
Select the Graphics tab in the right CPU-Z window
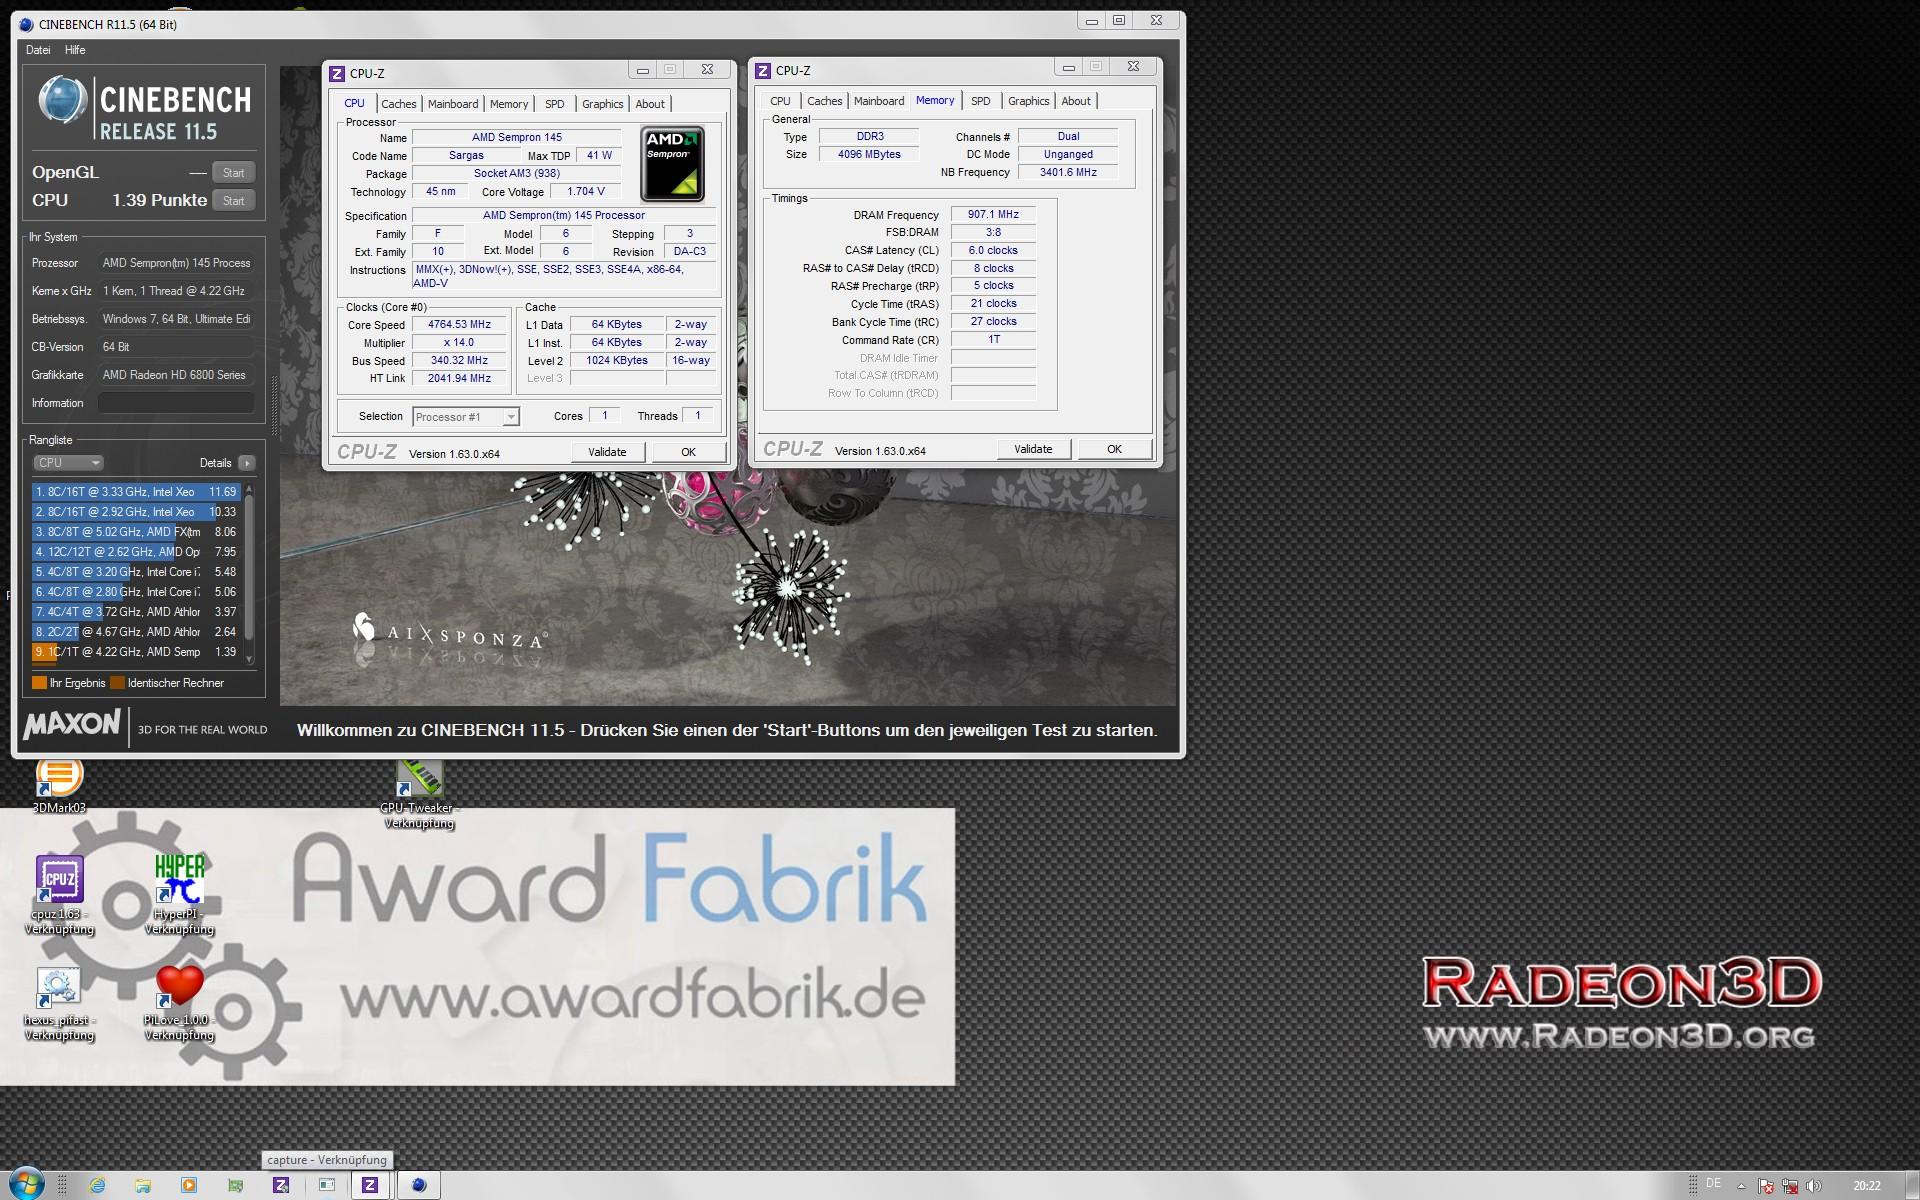point(1029,101)
